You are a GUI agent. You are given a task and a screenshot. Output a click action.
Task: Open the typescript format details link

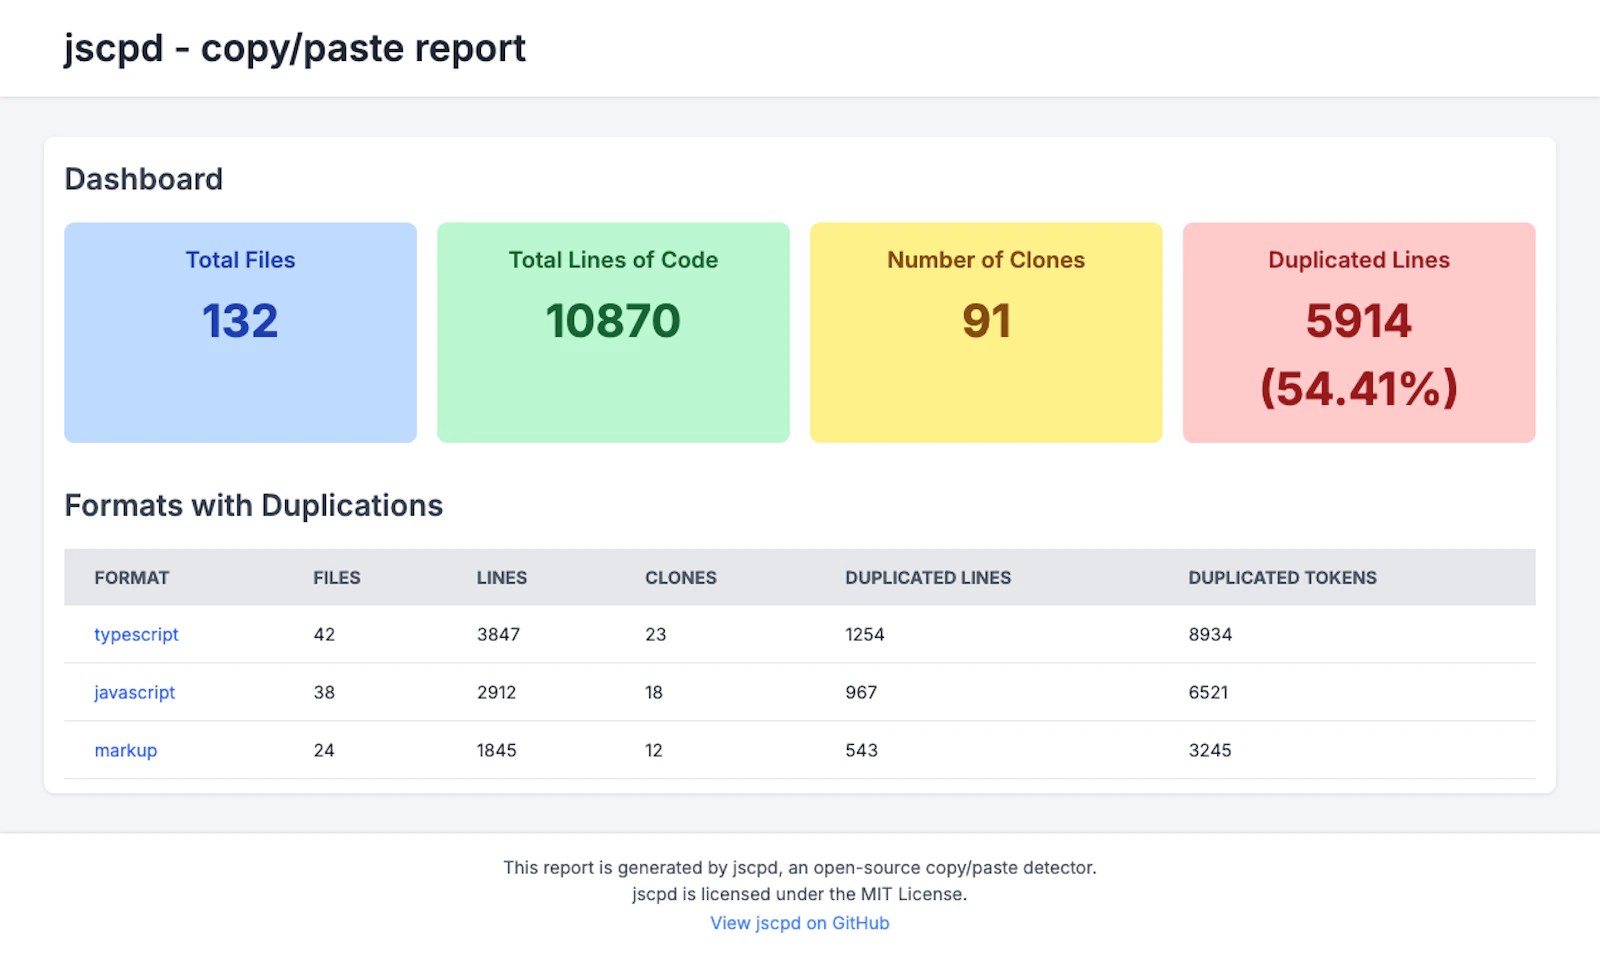click(x=136, y=634)
